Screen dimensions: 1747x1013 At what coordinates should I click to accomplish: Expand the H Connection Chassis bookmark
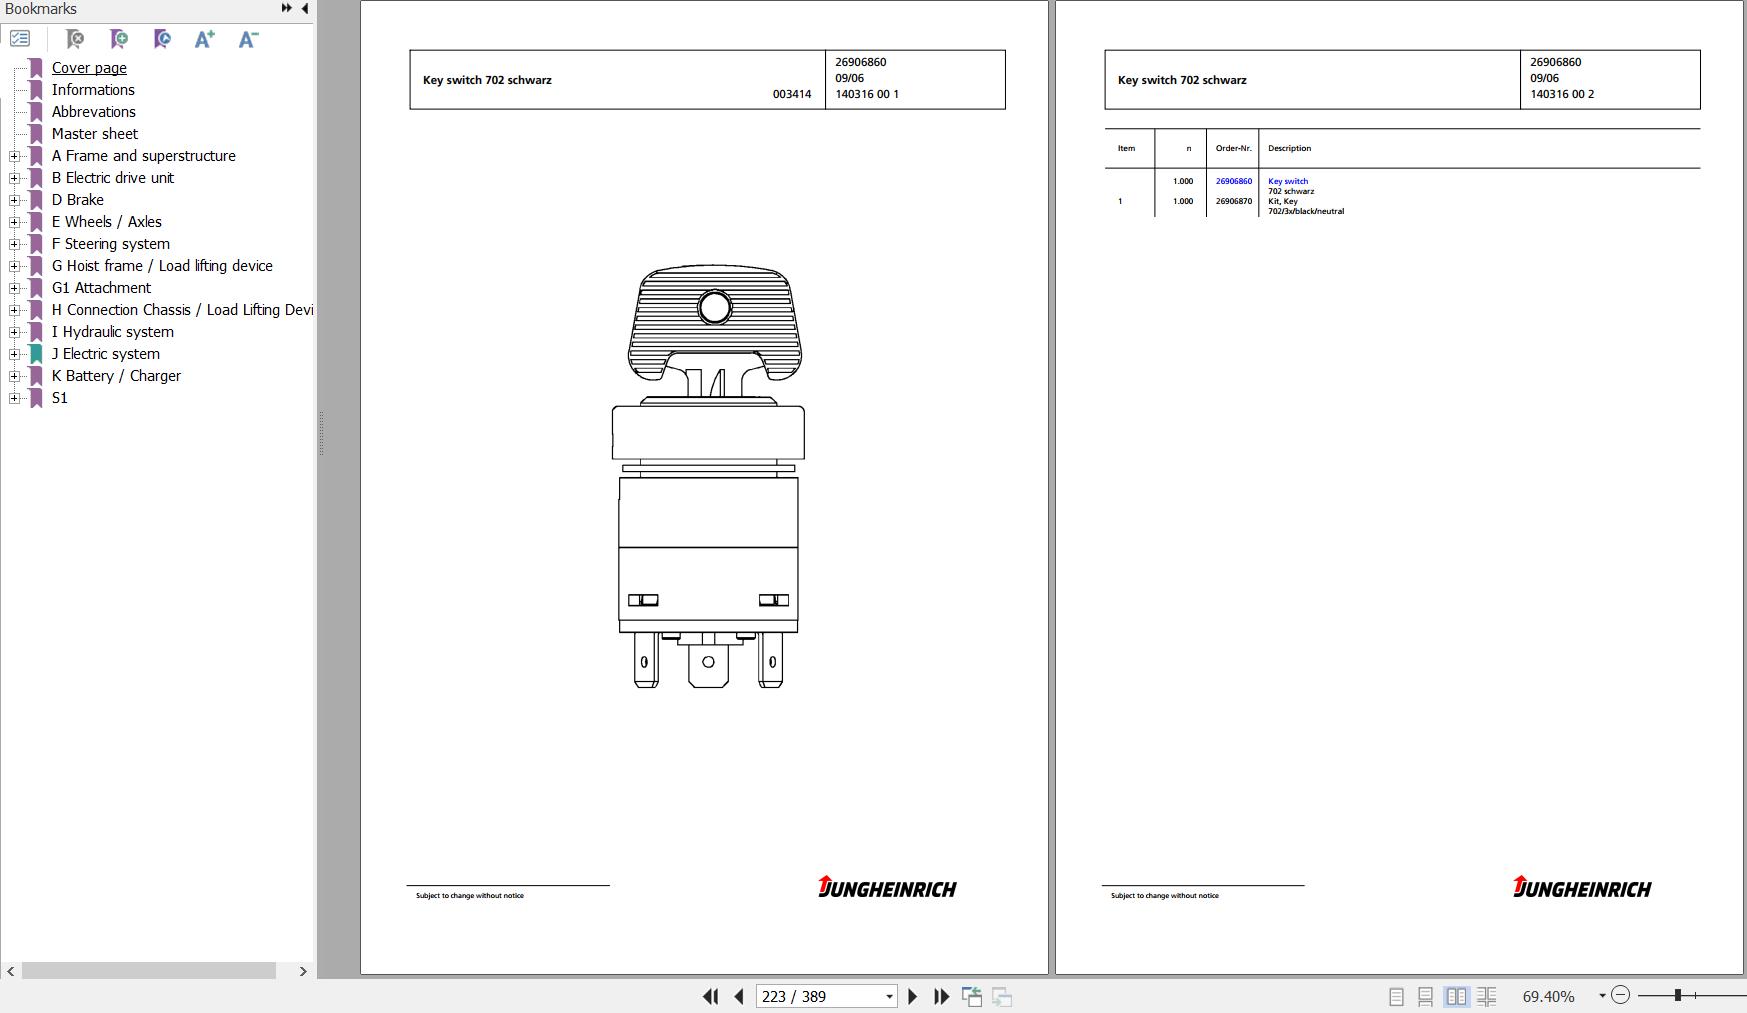14,310
